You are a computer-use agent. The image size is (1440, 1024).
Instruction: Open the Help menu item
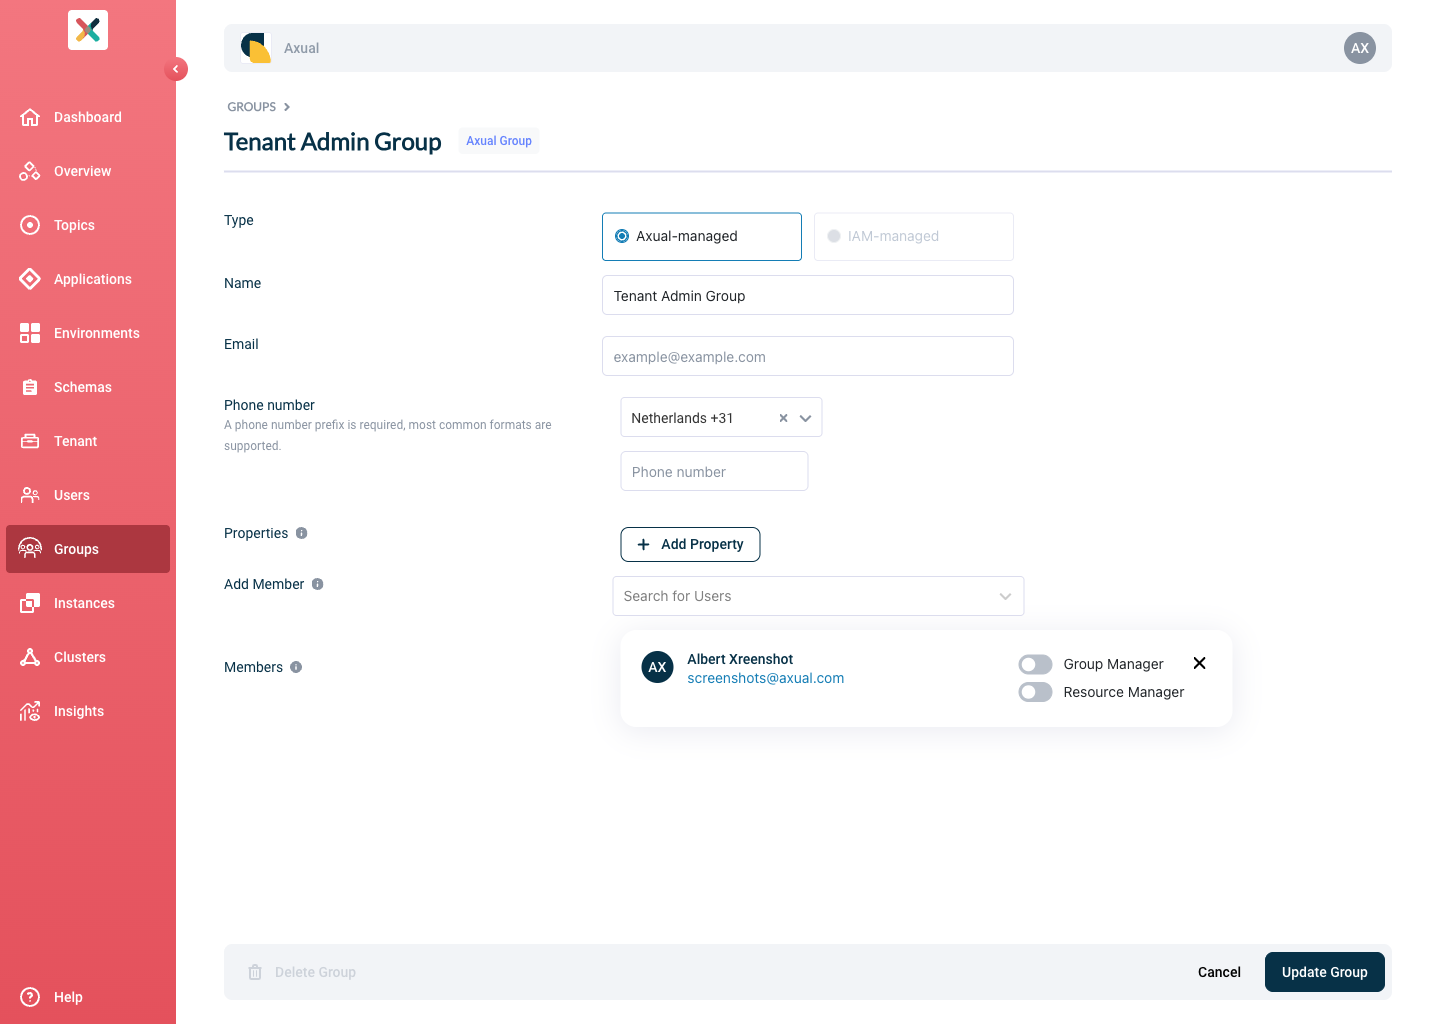click(x=88, y=997)
